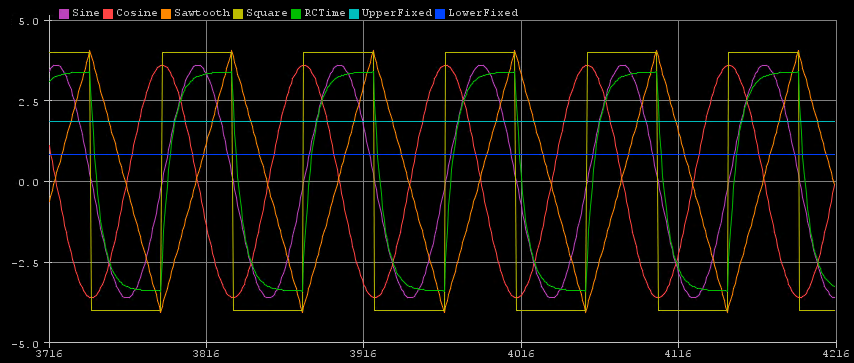This screenshot has width=854, height=363.
Task: Select the Sine legend label
Action: point(85,13)
